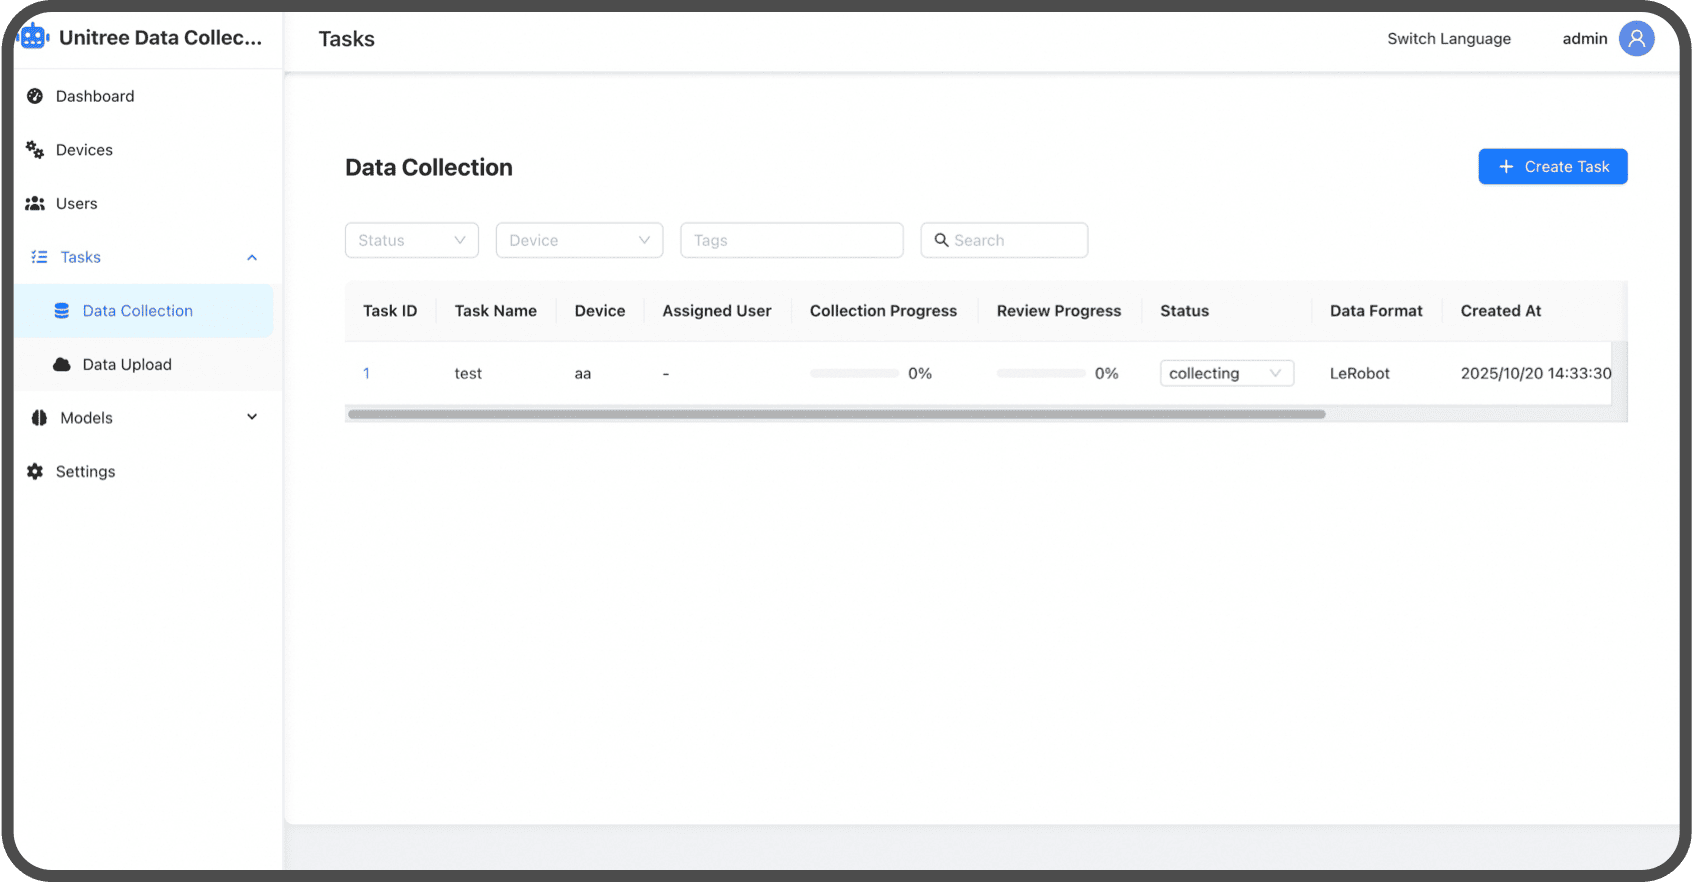
Task: Click the Users group icon
Action: pyautogui.click(x=35, y=204)
